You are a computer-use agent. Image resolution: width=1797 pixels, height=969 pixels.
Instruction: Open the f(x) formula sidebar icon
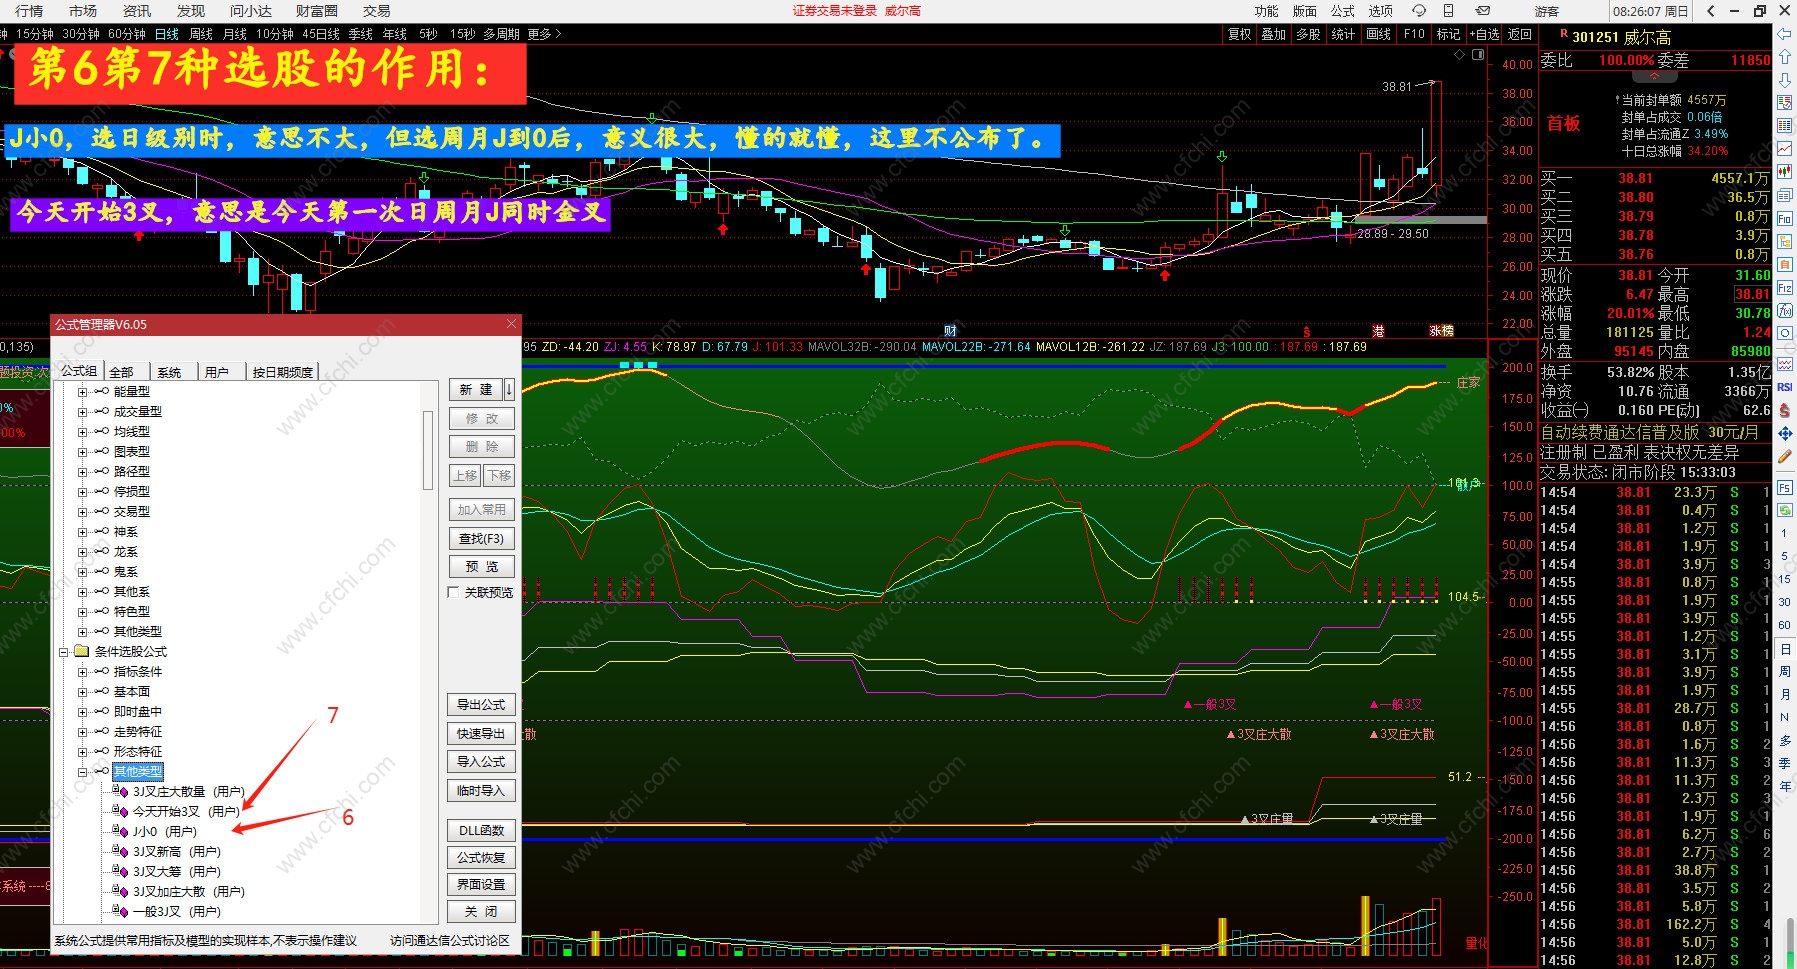[1785, 310]
